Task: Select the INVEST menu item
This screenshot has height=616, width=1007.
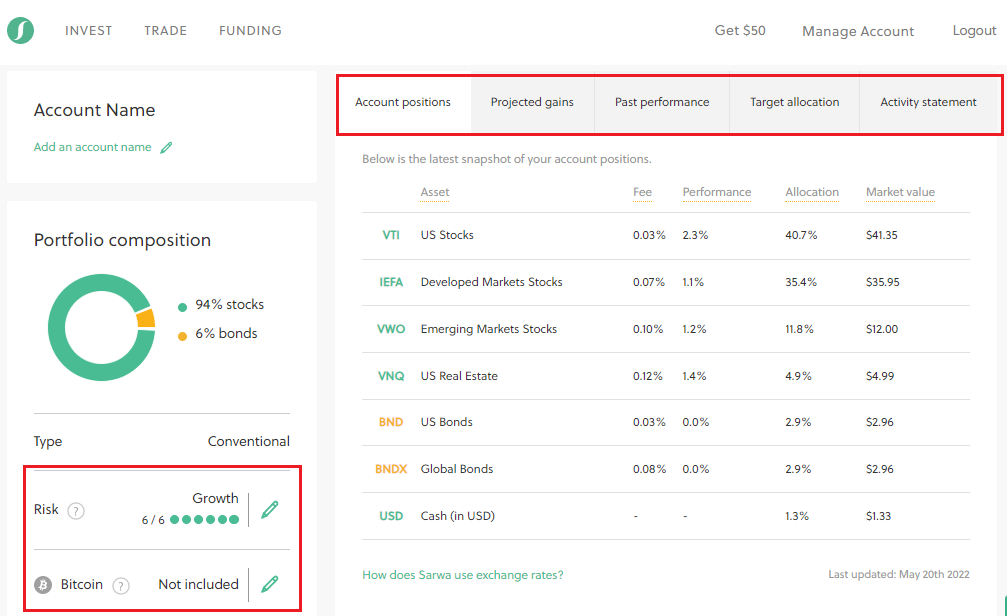Action: point(88,30)
